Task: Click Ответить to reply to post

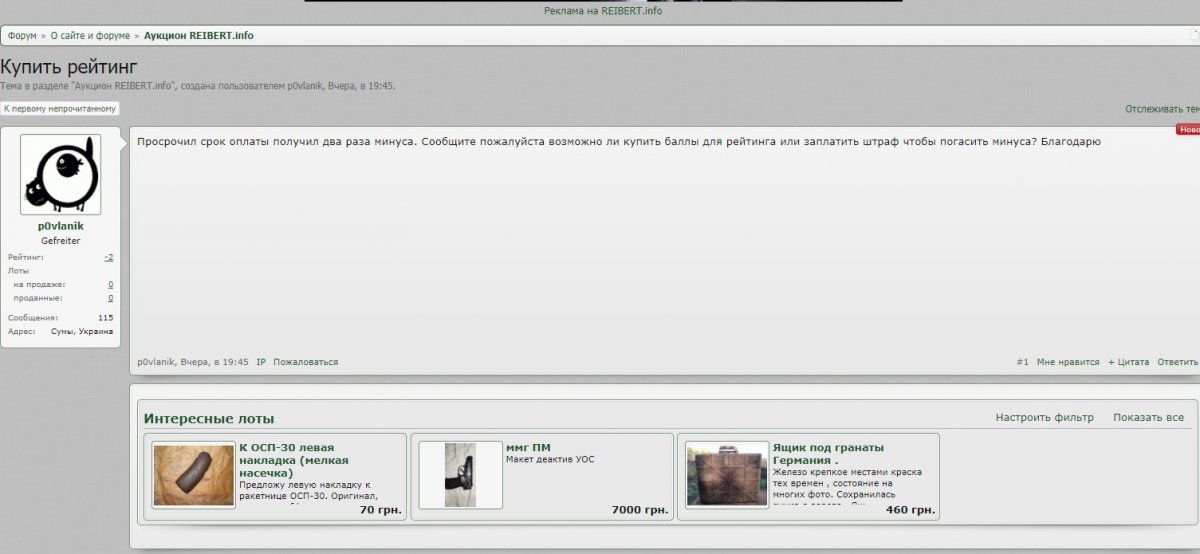Action: click(x=1178, y=362)
